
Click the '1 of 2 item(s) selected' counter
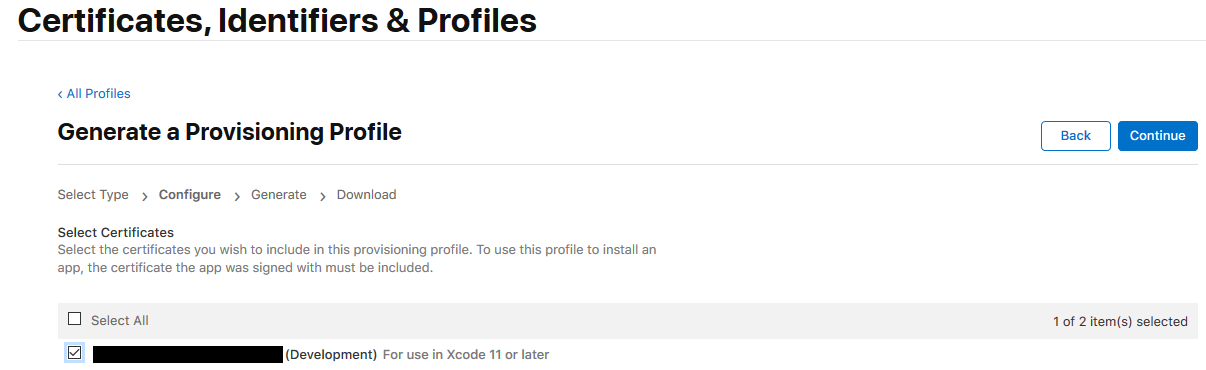(x=1120, y=321)
